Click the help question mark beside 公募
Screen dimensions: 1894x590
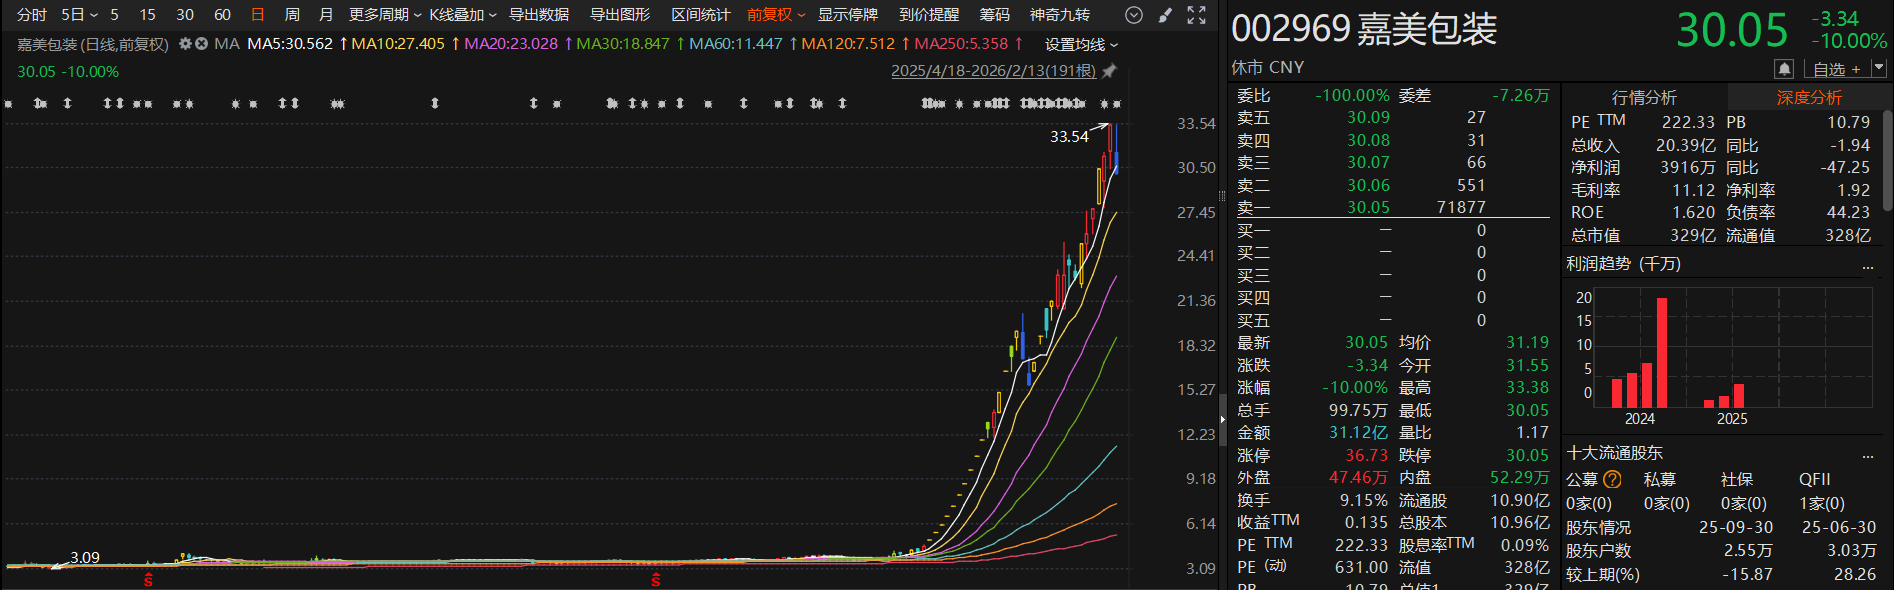pyautogui.click(x=1612, y=479)
